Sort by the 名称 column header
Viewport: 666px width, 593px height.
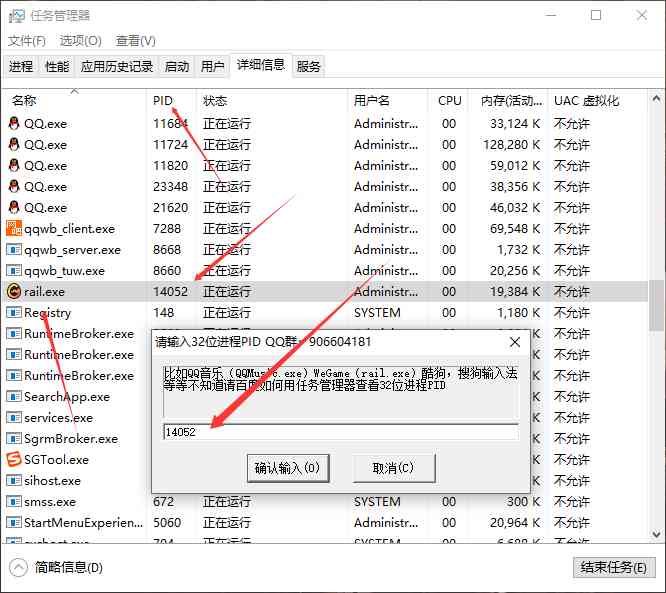click(x=75, y=101)
